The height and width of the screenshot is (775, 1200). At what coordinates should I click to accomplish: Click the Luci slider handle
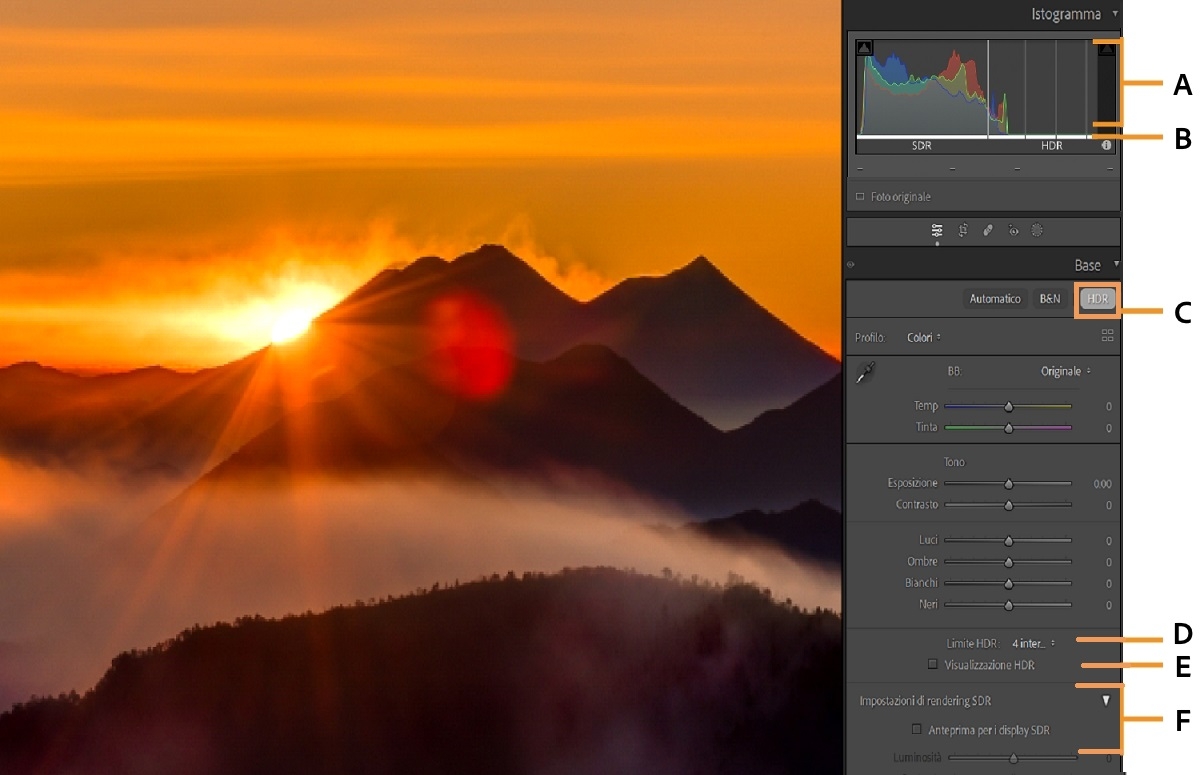pos(1008,541)
